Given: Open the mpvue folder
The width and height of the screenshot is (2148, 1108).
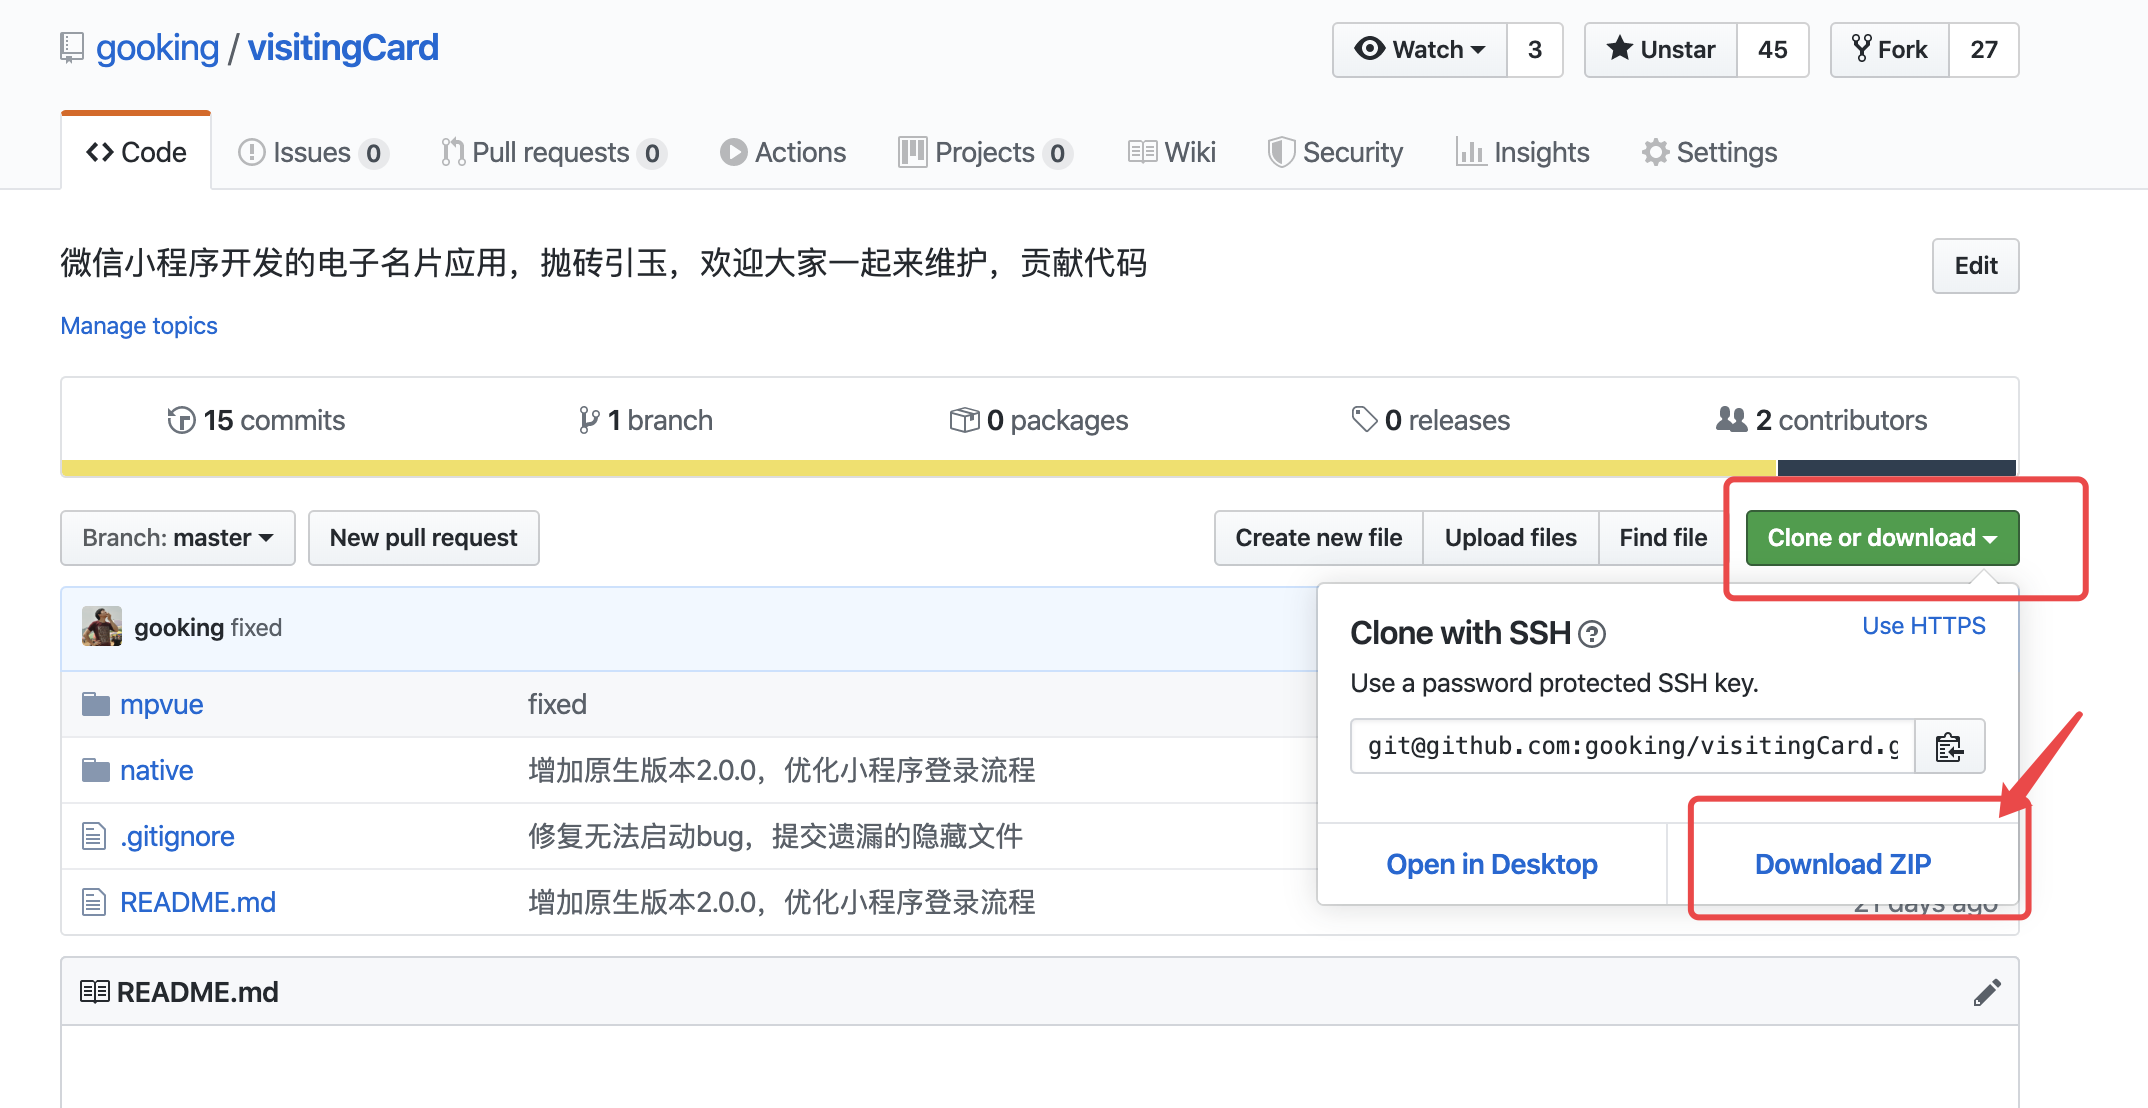Looking at the screenshot, I should click(x=161, y=704).
